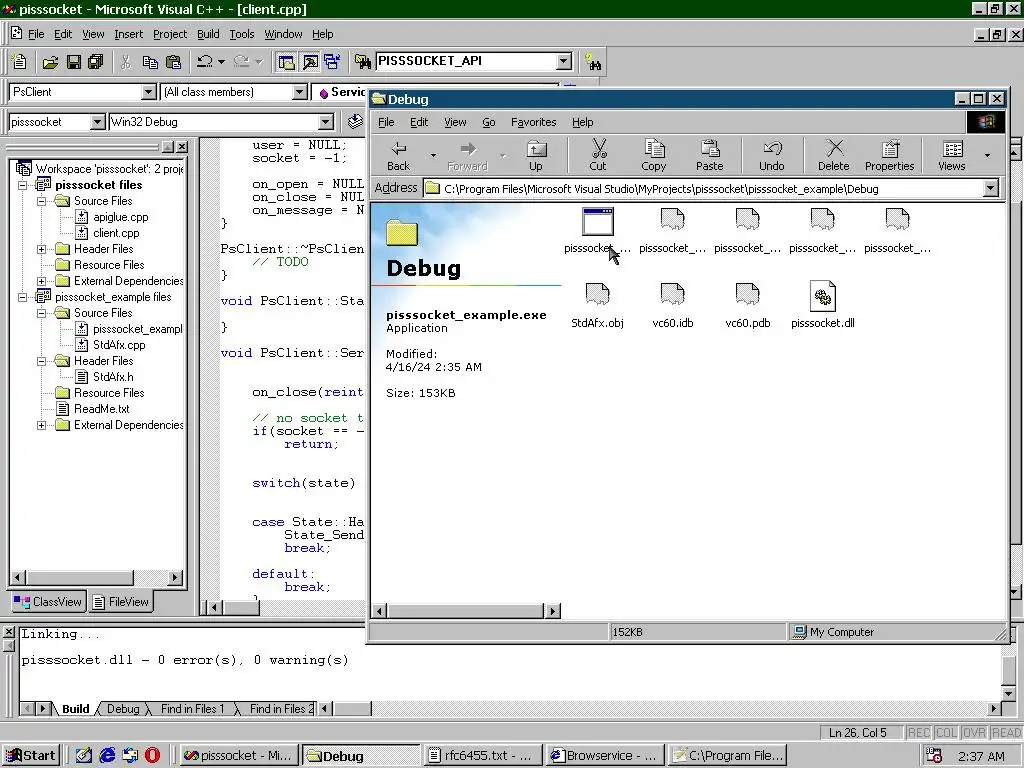Click the Delete button in Debug window
The height and width of the screenshot is (768, 1024).
click(x=834, y=156)
